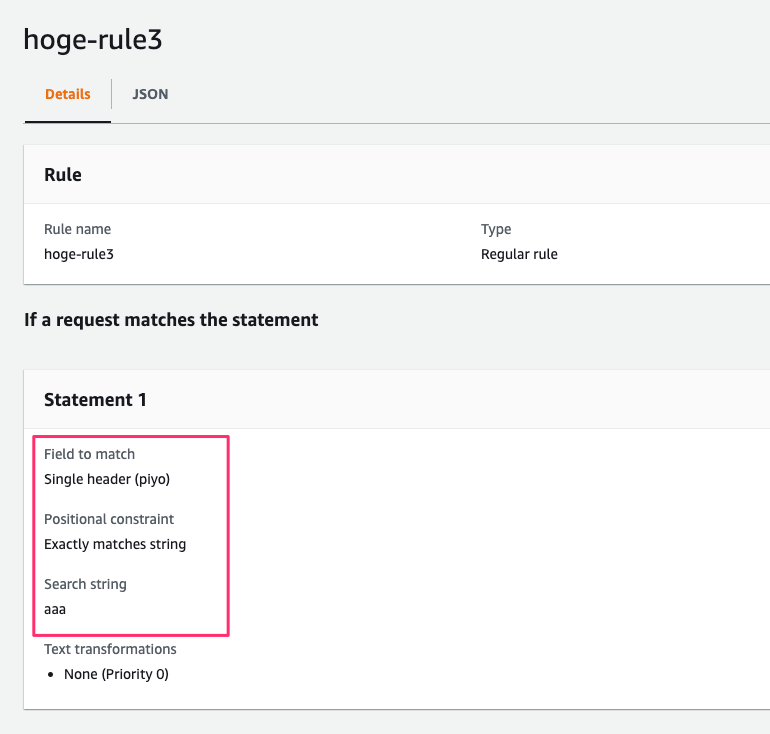Click the Type label
Viewport: 770px width, 734px height.
tap(496, 229)
